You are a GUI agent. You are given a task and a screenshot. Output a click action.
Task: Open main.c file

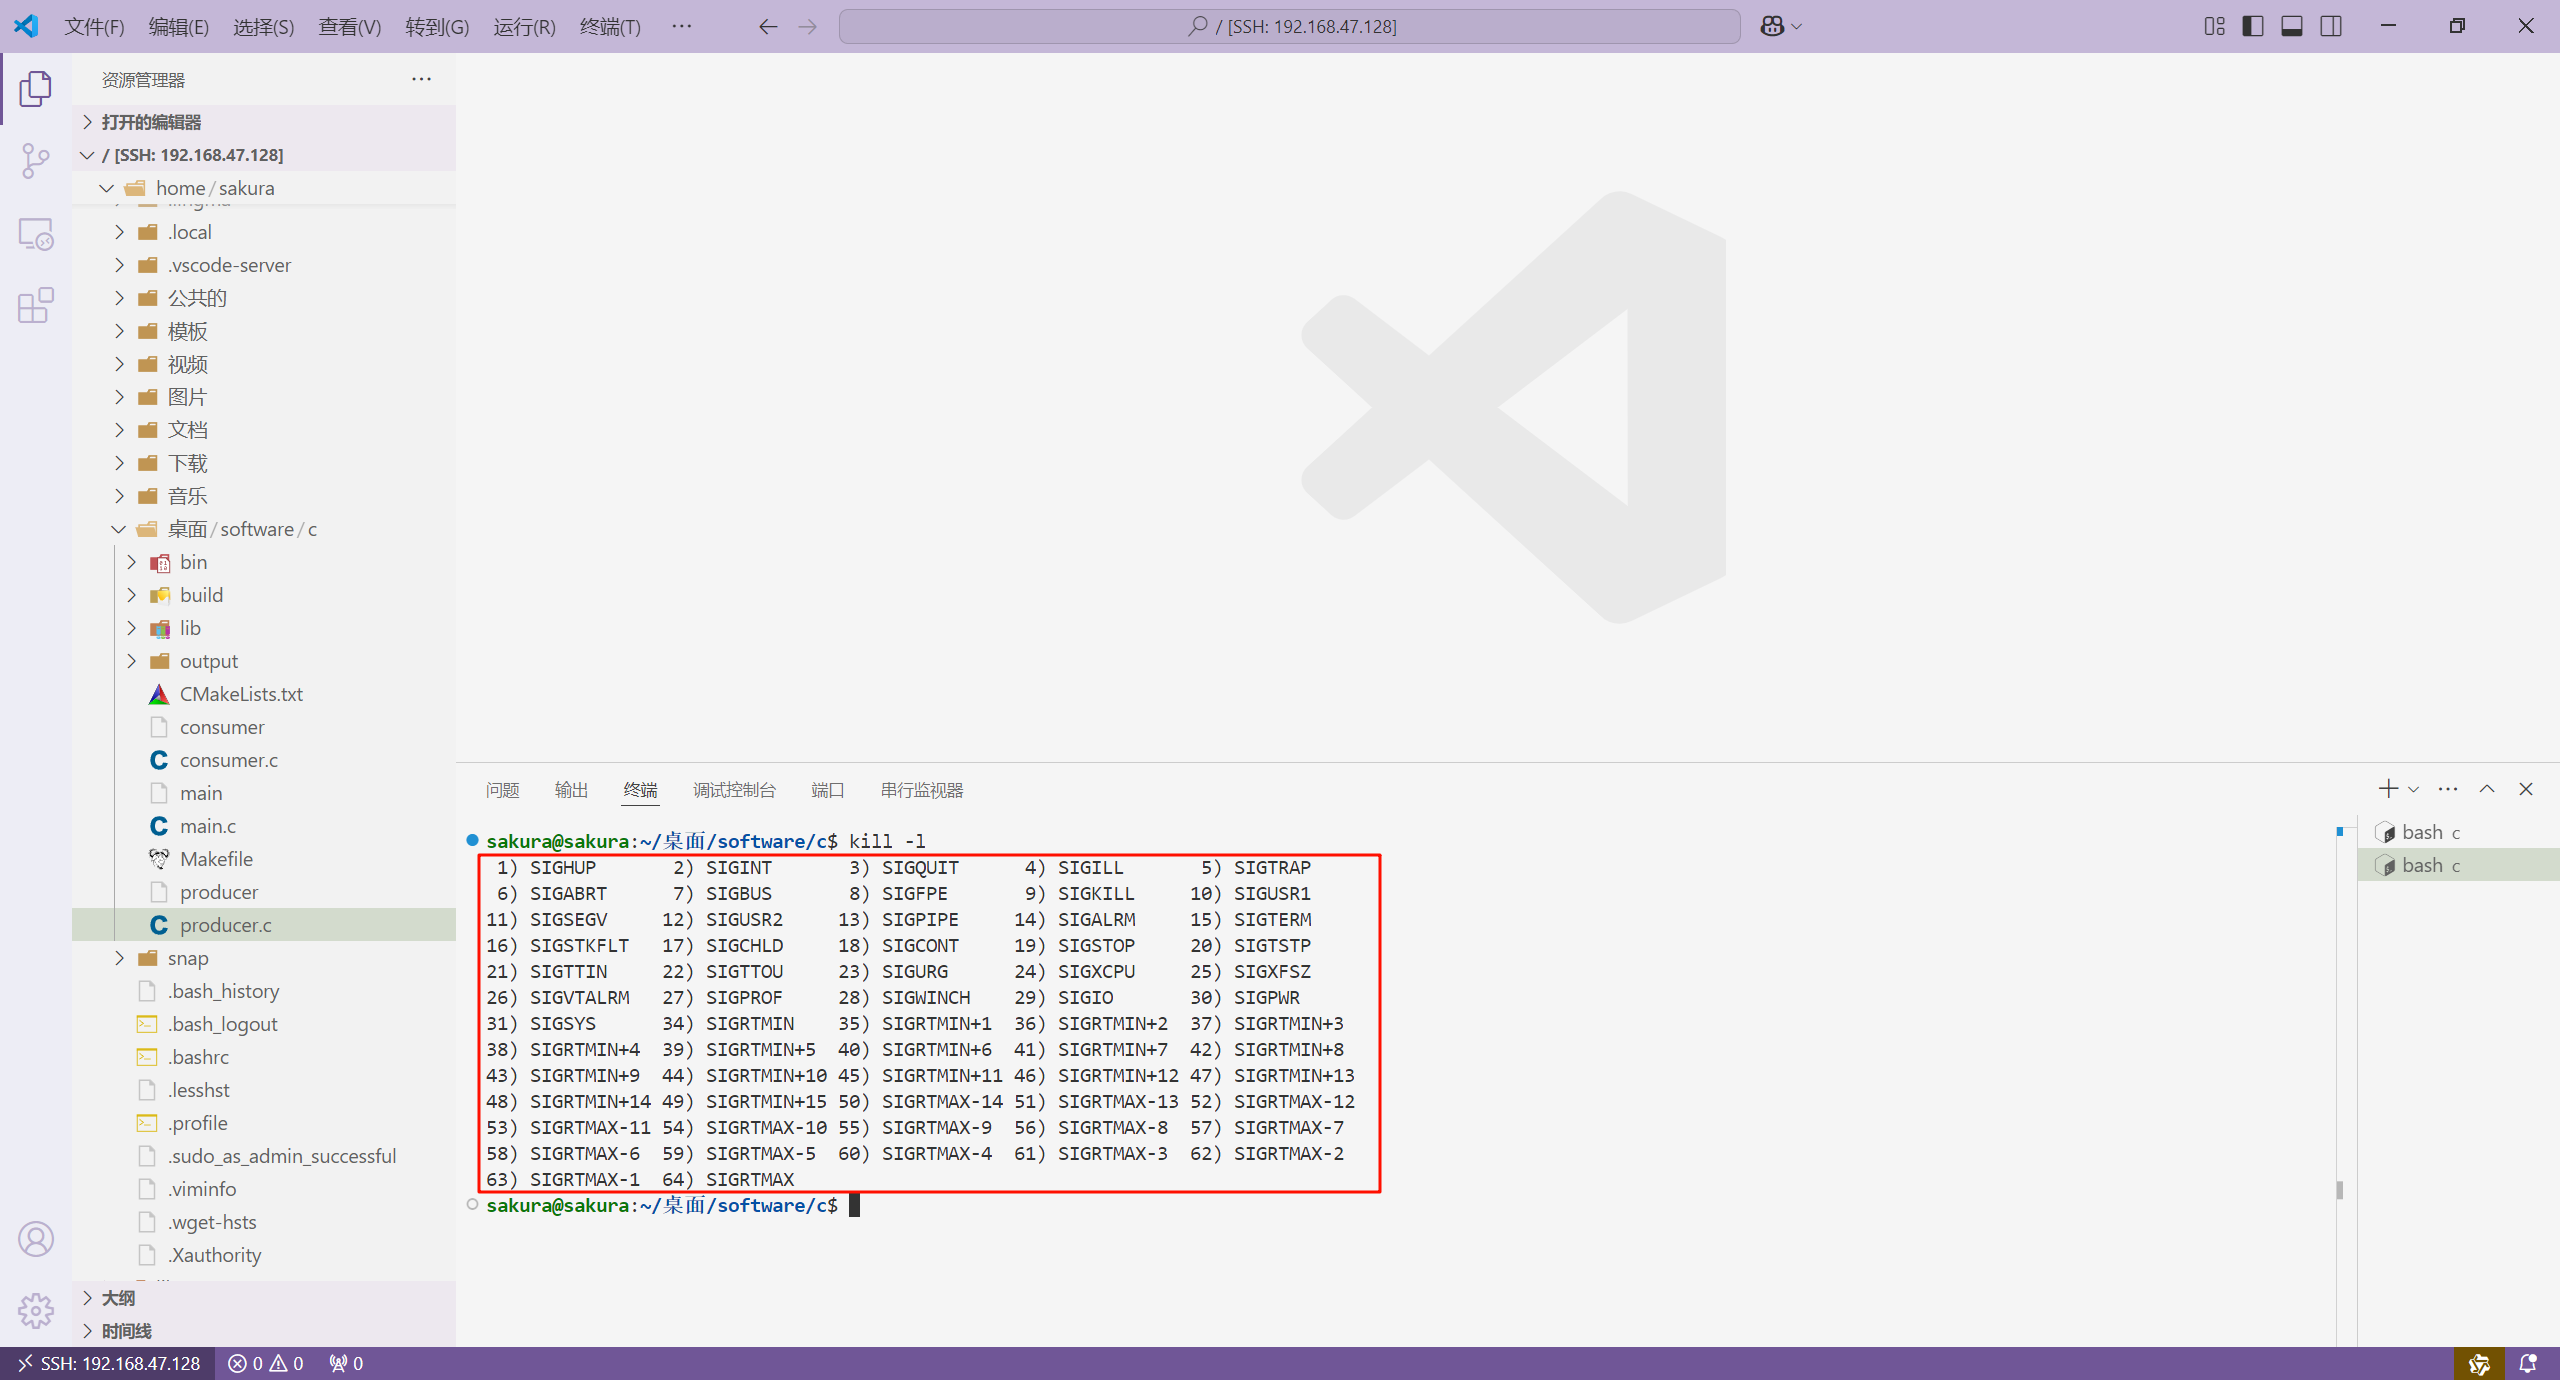(264, 826)
